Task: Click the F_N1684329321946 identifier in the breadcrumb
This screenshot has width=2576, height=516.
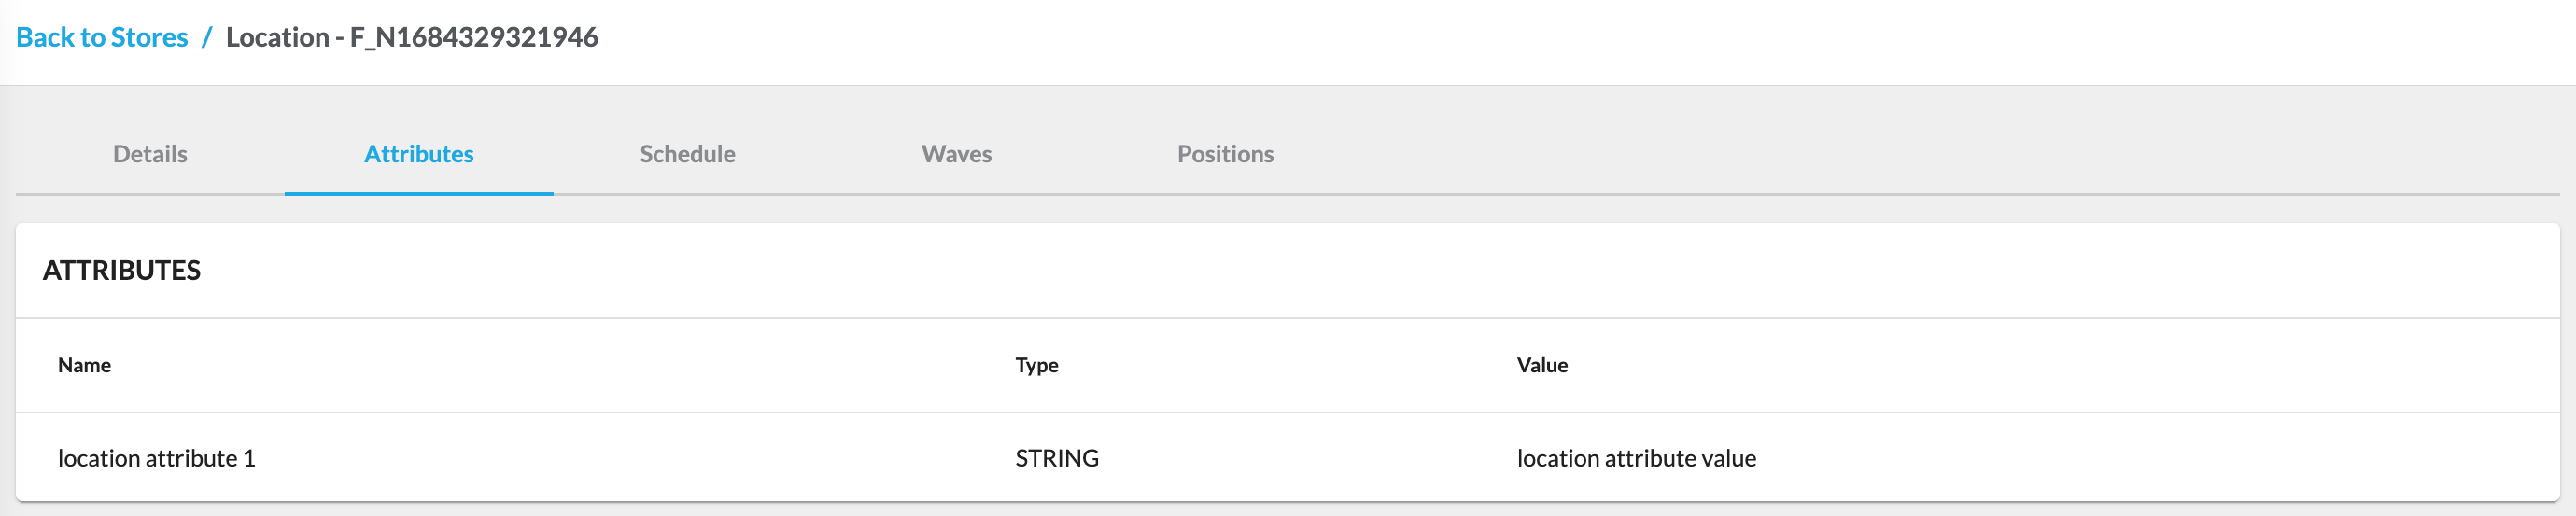Action: point(473,37)
